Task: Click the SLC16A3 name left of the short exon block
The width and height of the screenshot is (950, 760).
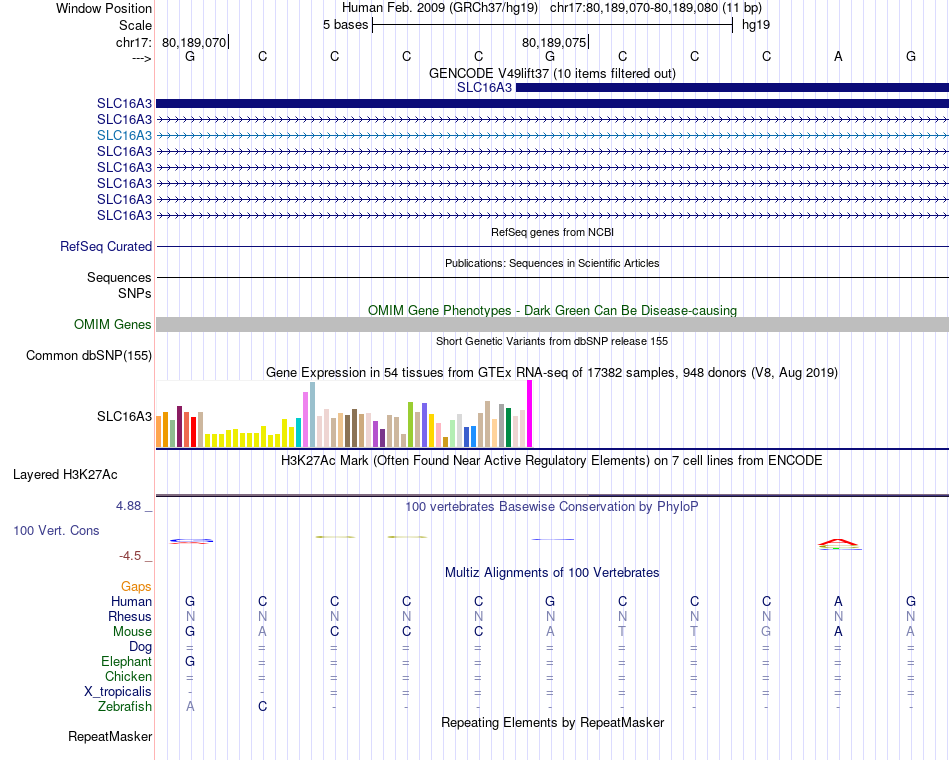Action: (484, 87)
